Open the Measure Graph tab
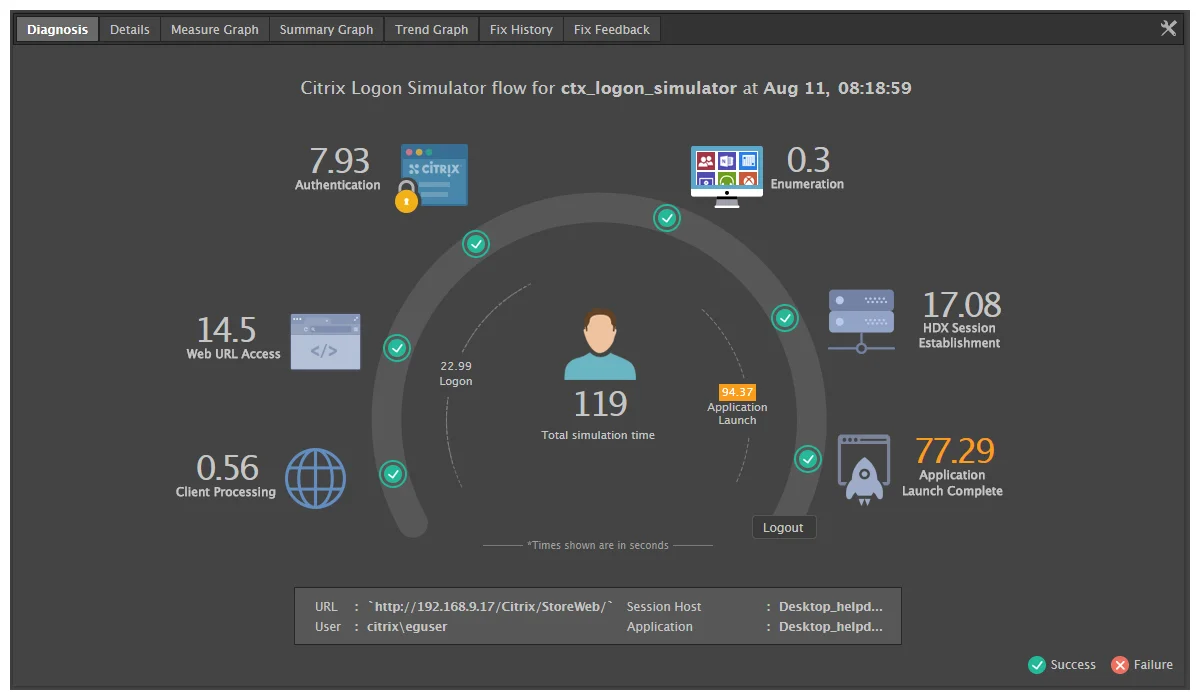Image resolution: width=1200 pixels, height=700 pixels. coord(215,29)
